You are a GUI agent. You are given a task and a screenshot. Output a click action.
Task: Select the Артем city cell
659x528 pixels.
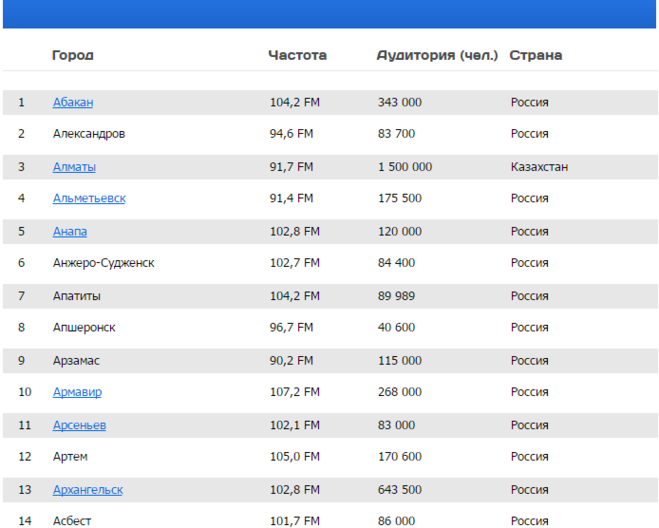tap(70, 457)
